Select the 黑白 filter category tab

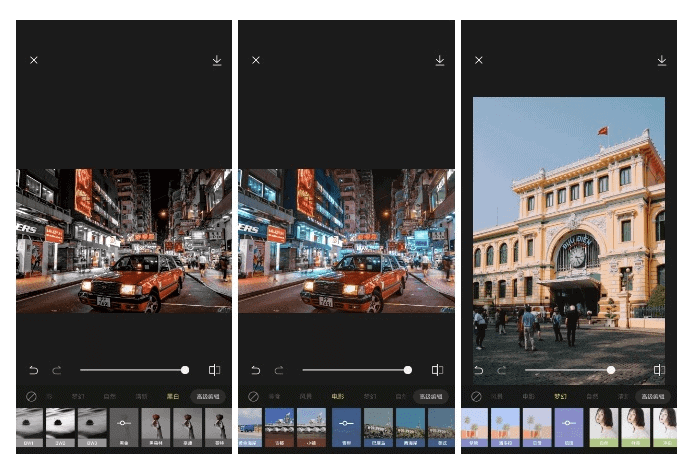[x=172, y=397]
